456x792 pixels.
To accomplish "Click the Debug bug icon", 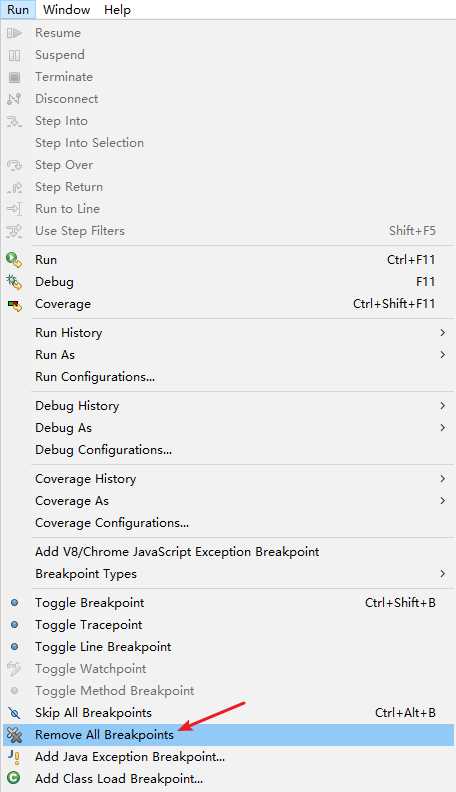I will pyautogui.click(x=14, y=282).
